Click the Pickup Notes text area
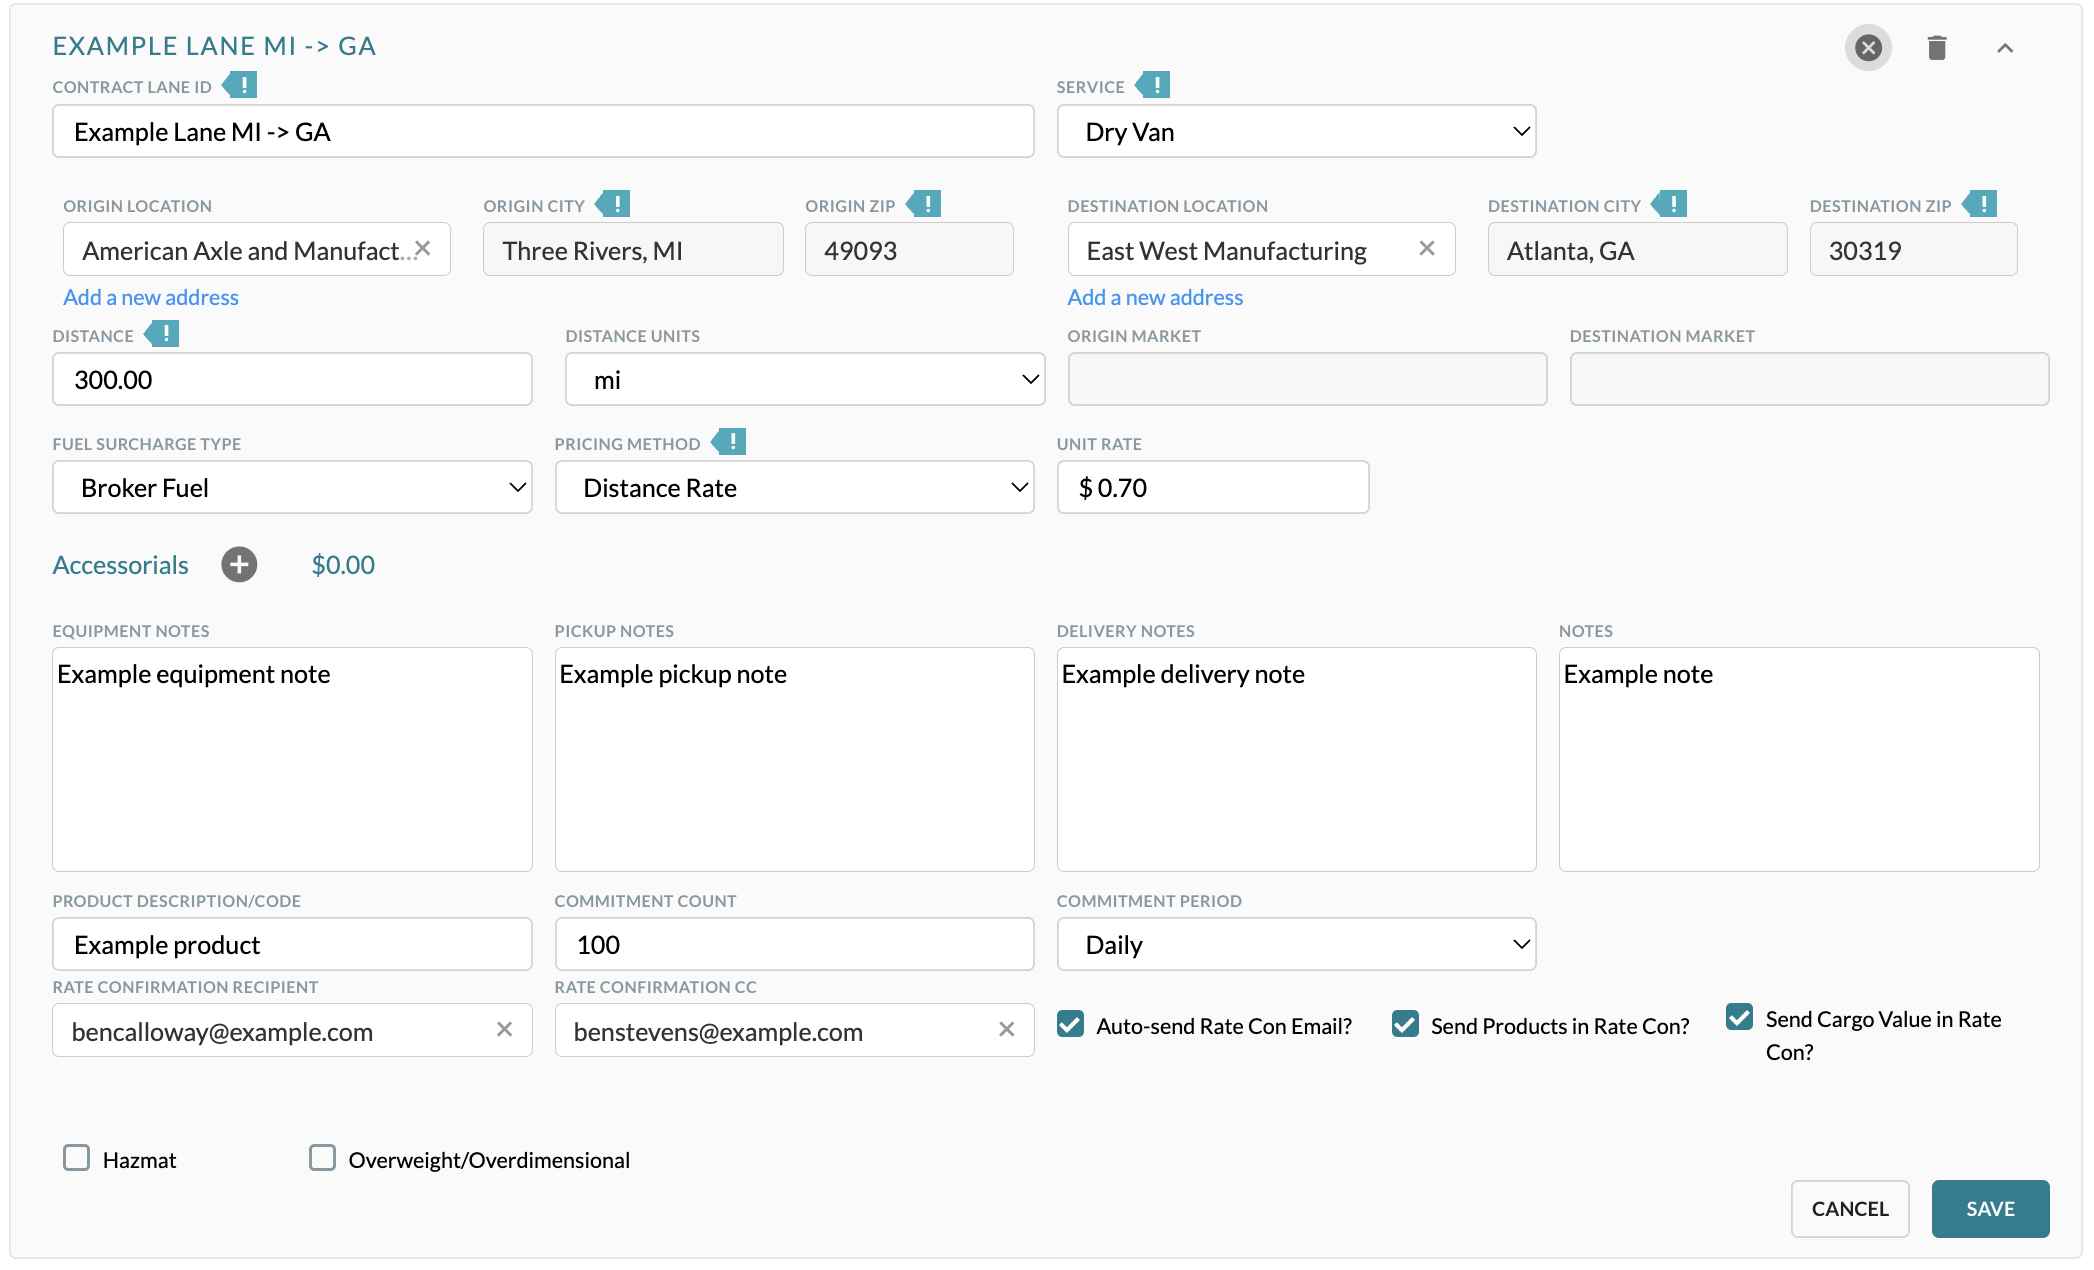This screenshot has height=1270, width=2094. (794, 760)
